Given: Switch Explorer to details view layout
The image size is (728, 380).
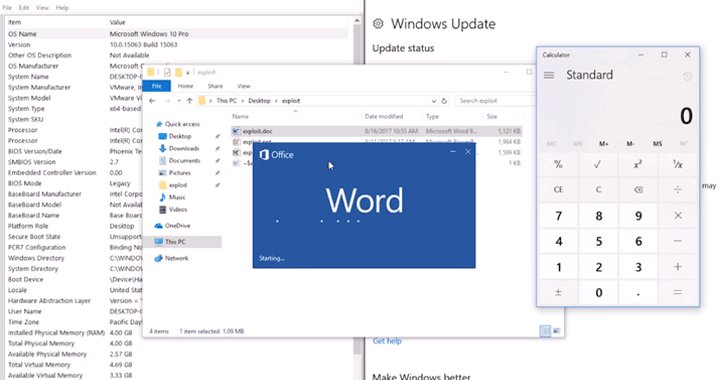Looking at the screenshot, I should click(x=546, y=331).
